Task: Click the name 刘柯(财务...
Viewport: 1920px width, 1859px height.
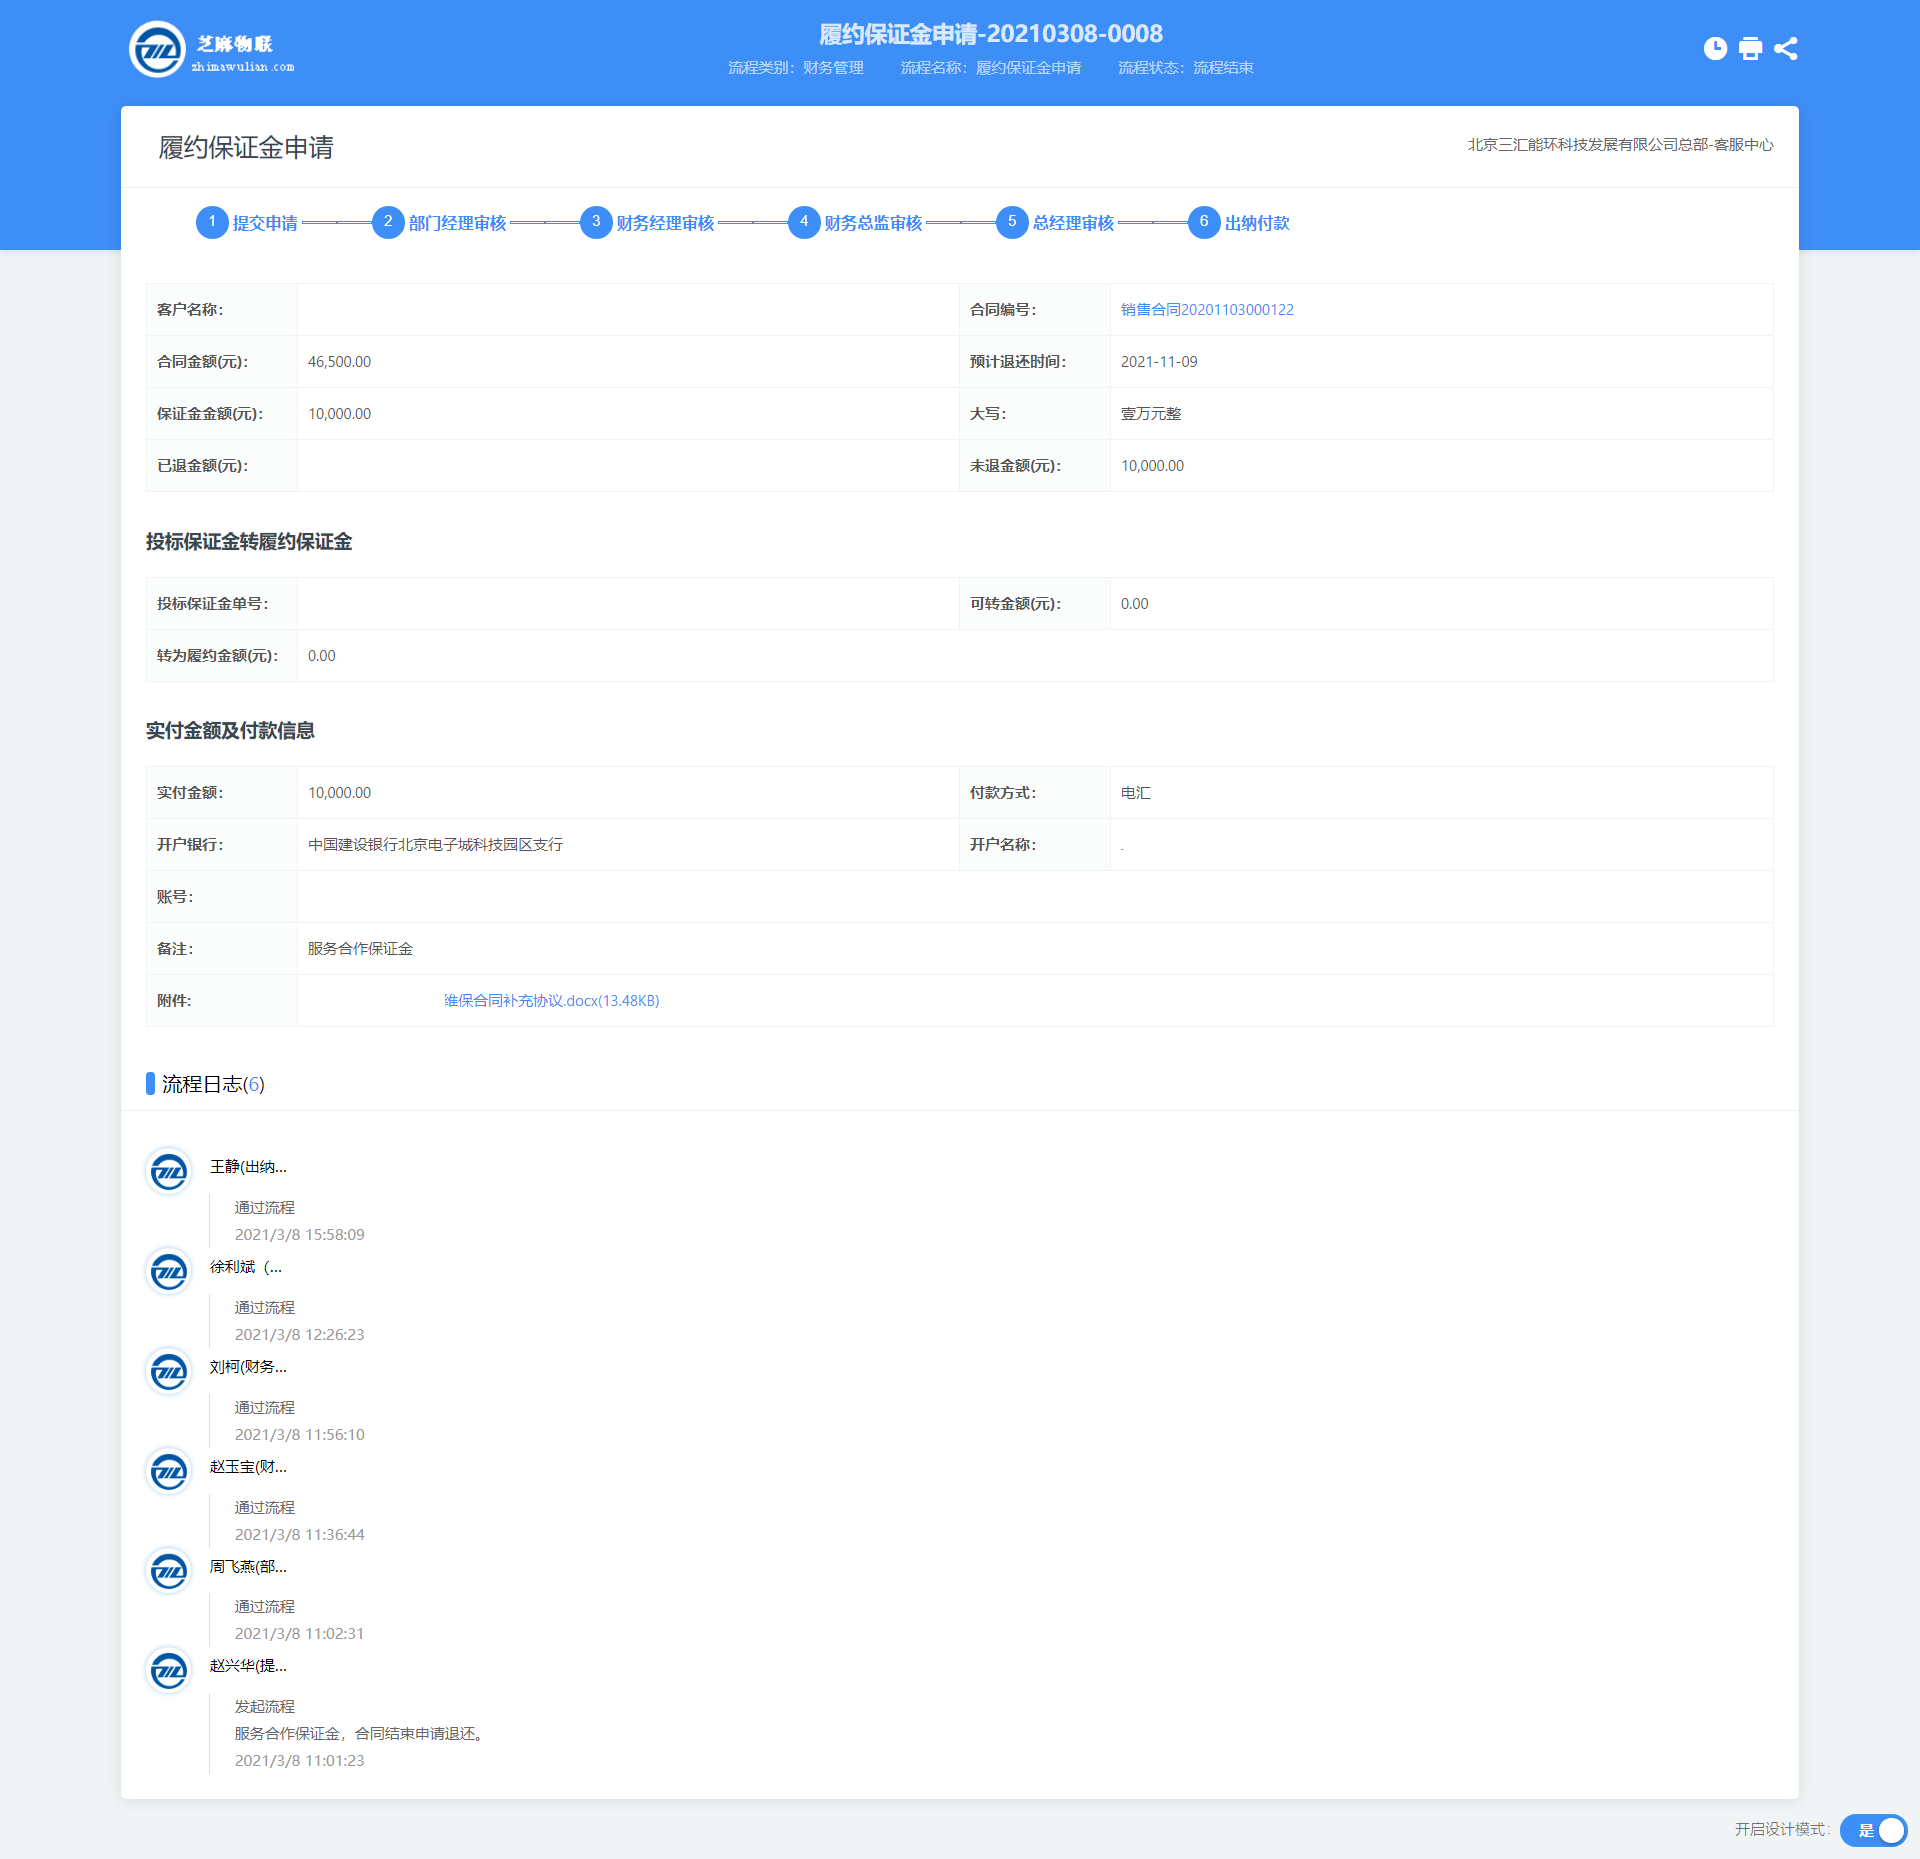Action: click(x=248, y=1367)
